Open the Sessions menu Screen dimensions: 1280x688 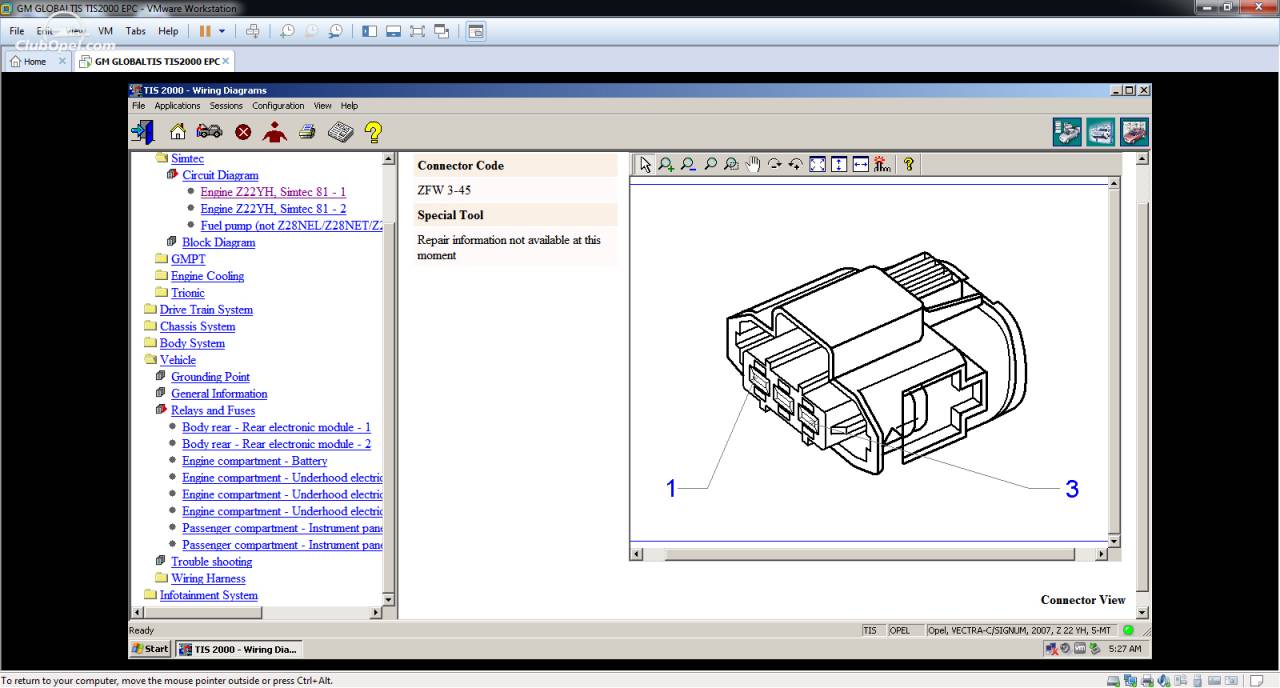(226, 105)
